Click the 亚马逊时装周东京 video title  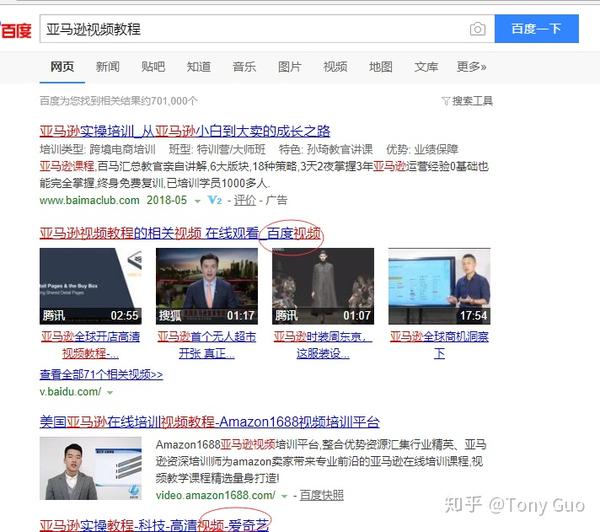[323, 344]
